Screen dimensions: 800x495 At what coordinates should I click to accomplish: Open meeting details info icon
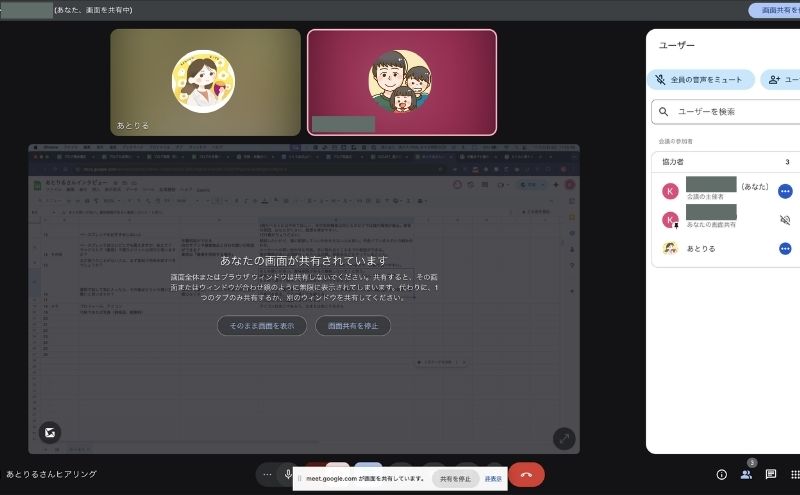[x=721, y=475]
